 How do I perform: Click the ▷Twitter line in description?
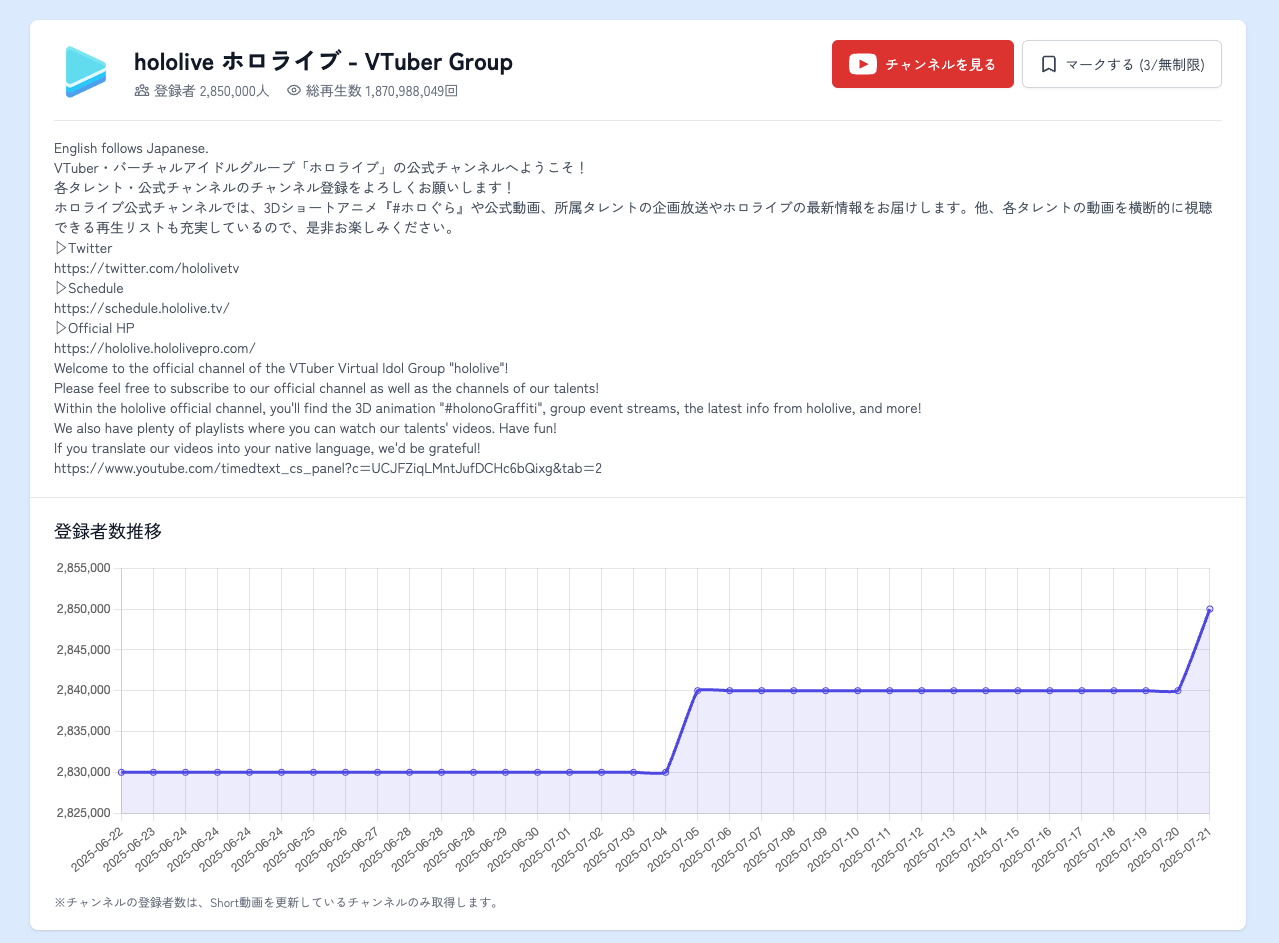tap(83, 248)
